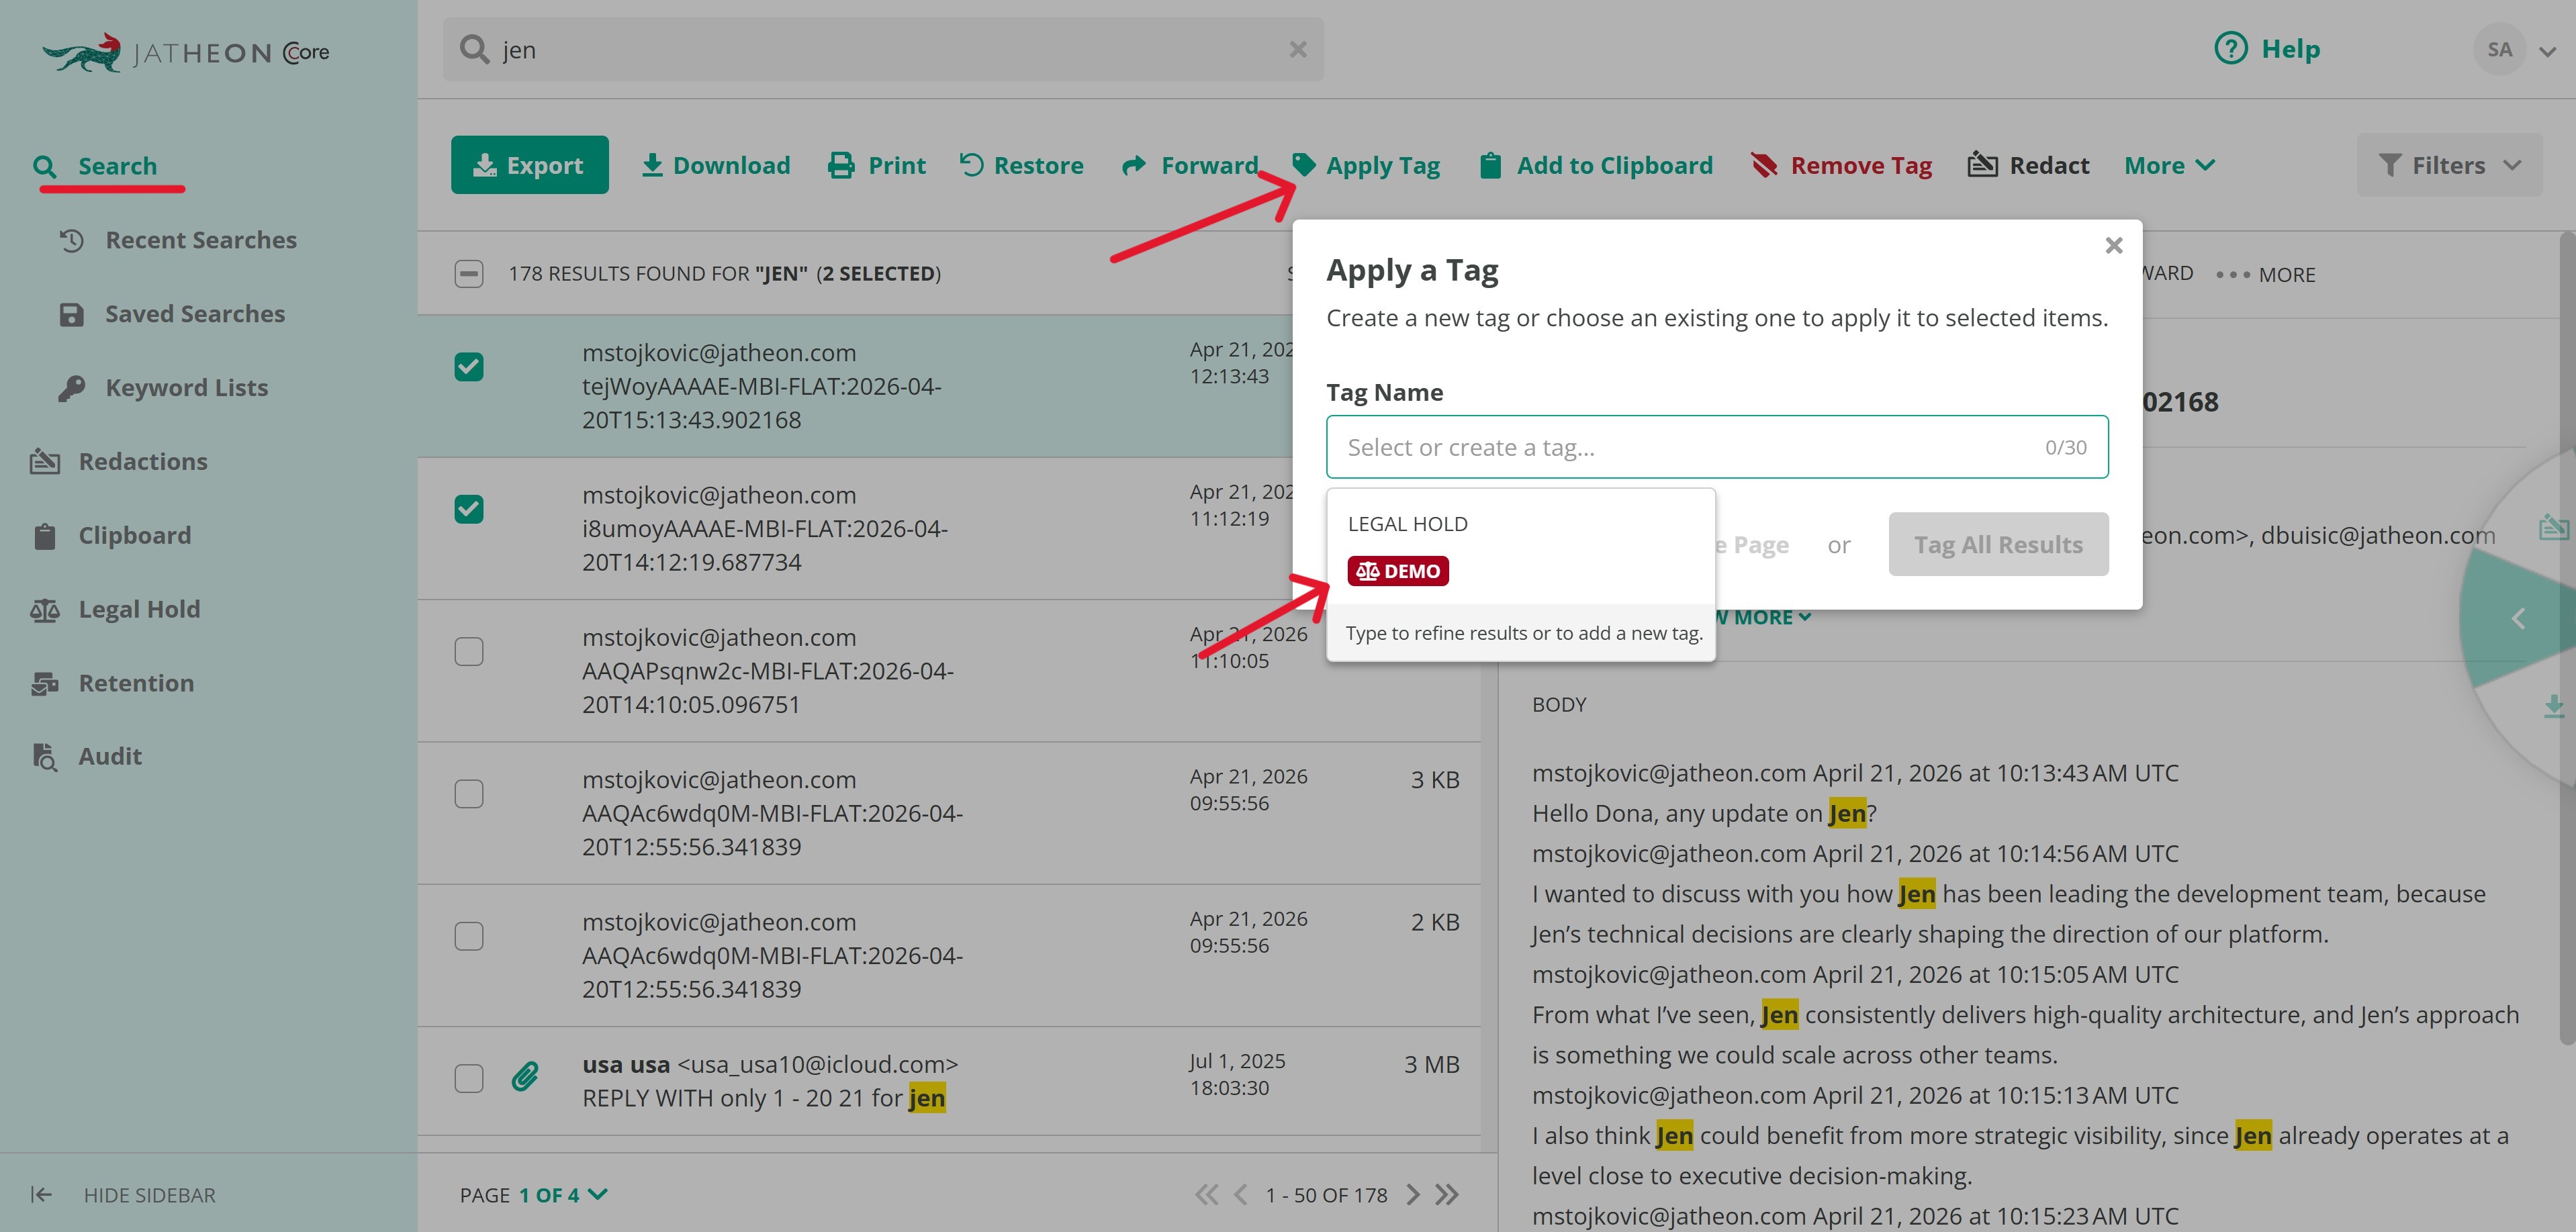Image resolution: width=2576 pixels, height=1232 pixels.
Task: Close the Apply a Tag dialog
Action: pos(2113,245)
